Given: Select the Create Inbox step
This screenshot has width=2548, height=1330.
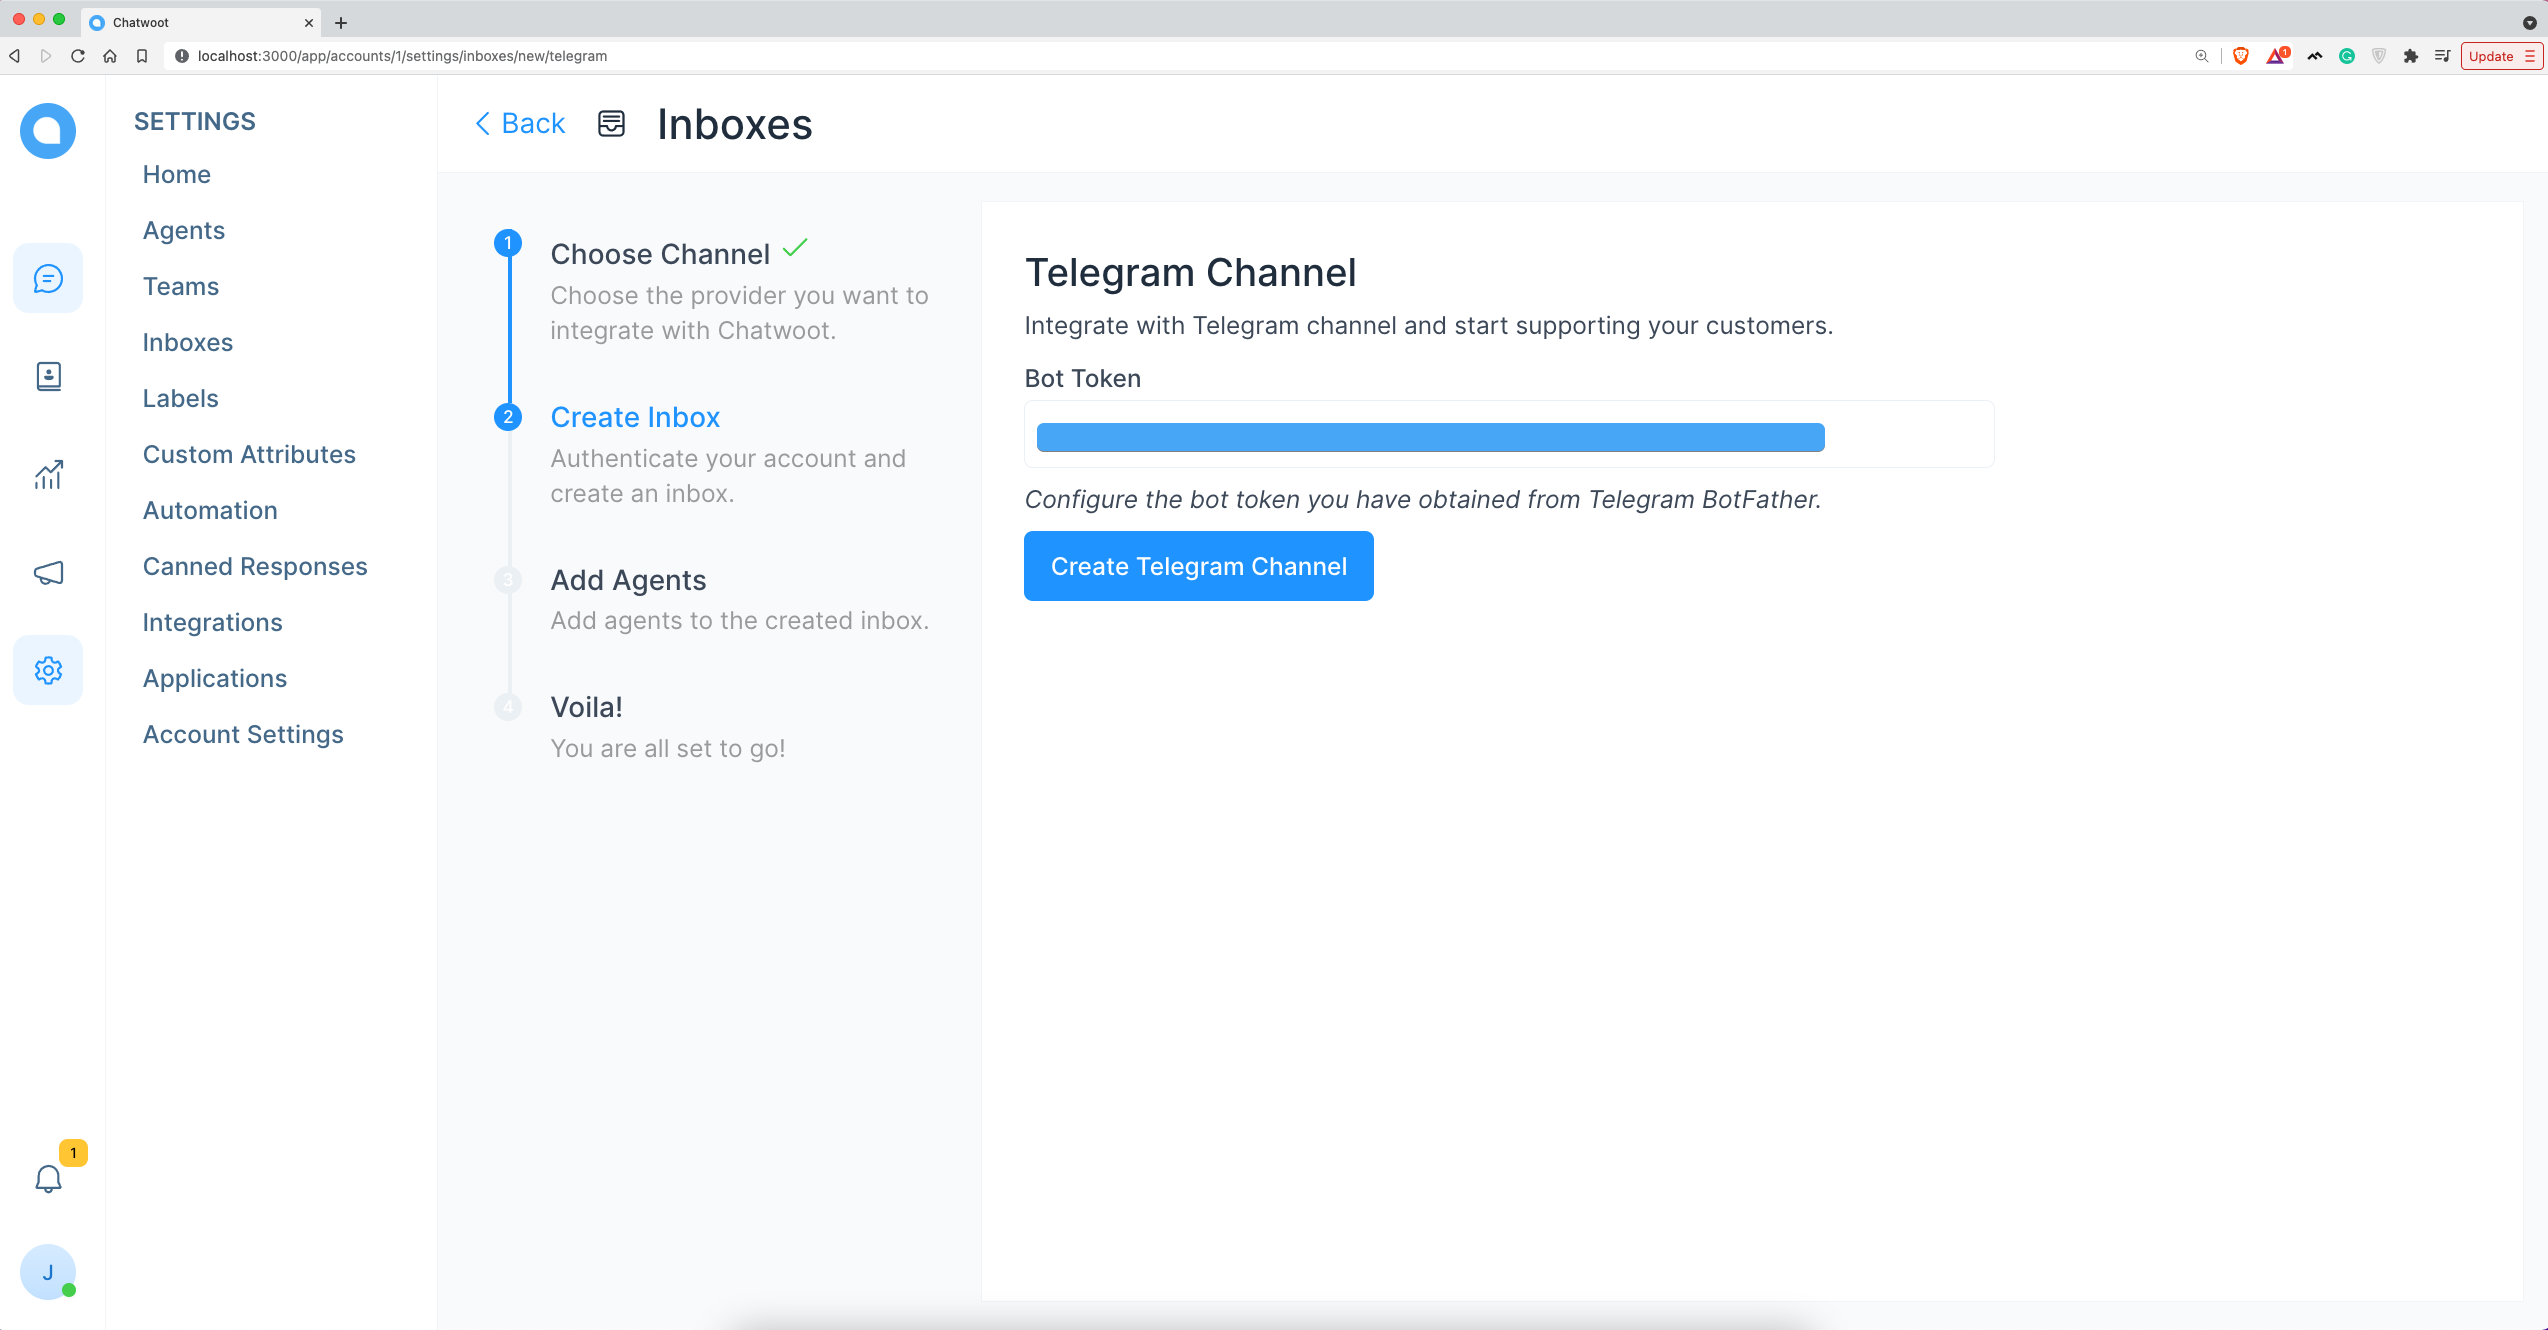Looking at the screenshot, I should (x=636, y=417).
